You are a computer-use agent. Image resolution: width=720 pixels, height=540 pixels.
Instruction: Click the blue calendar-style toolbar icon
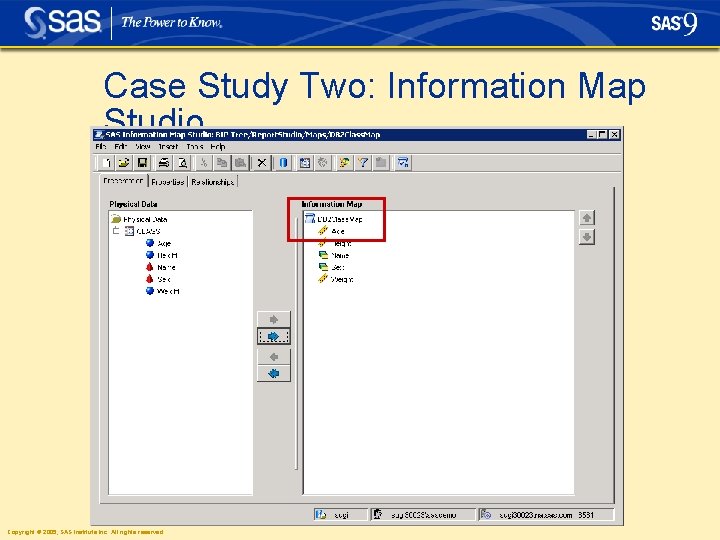click(x=304, y=163)
